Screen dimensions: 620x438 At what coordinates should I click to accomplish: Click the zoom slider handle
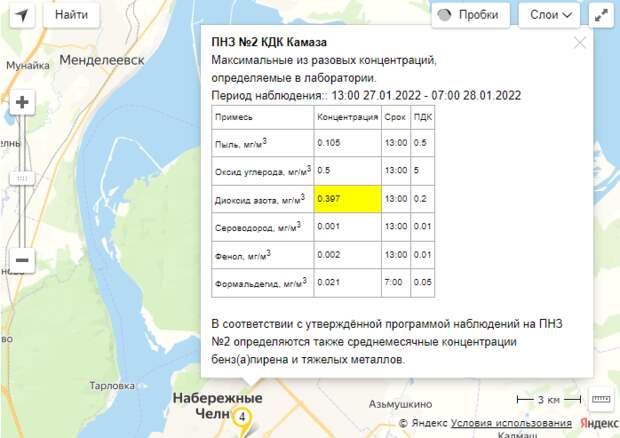22,178
